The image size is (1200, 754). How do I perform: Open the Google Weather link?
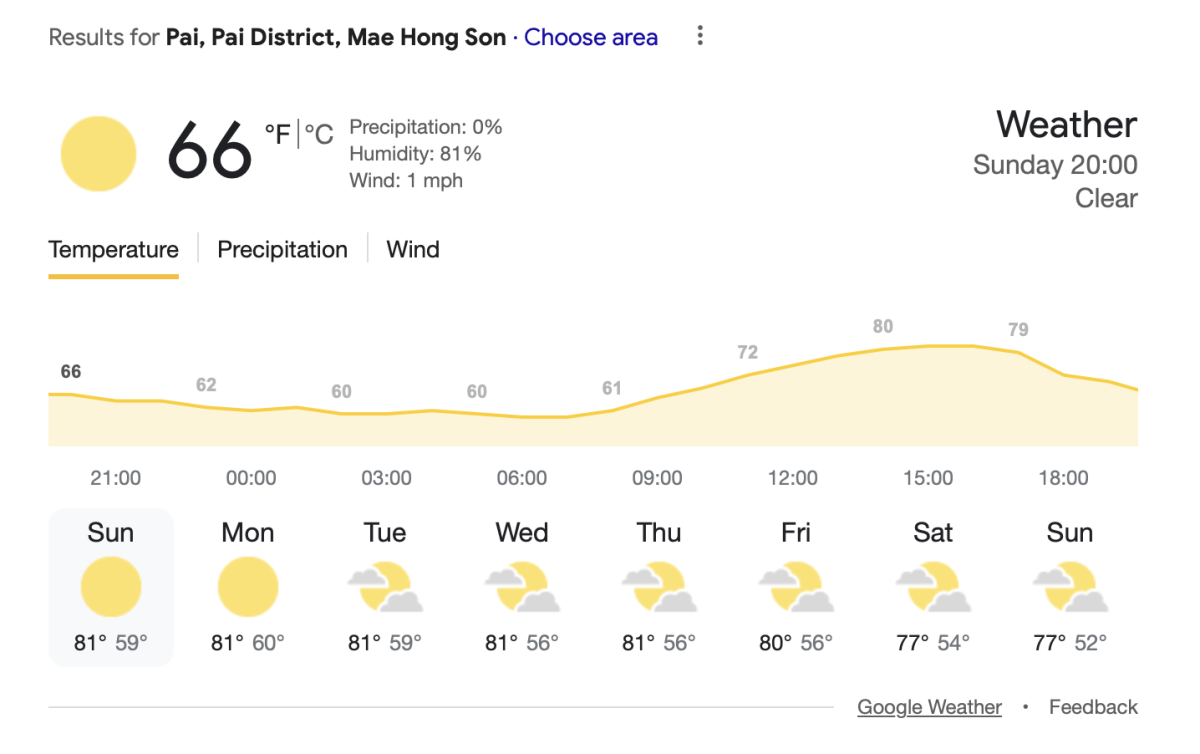930,707
